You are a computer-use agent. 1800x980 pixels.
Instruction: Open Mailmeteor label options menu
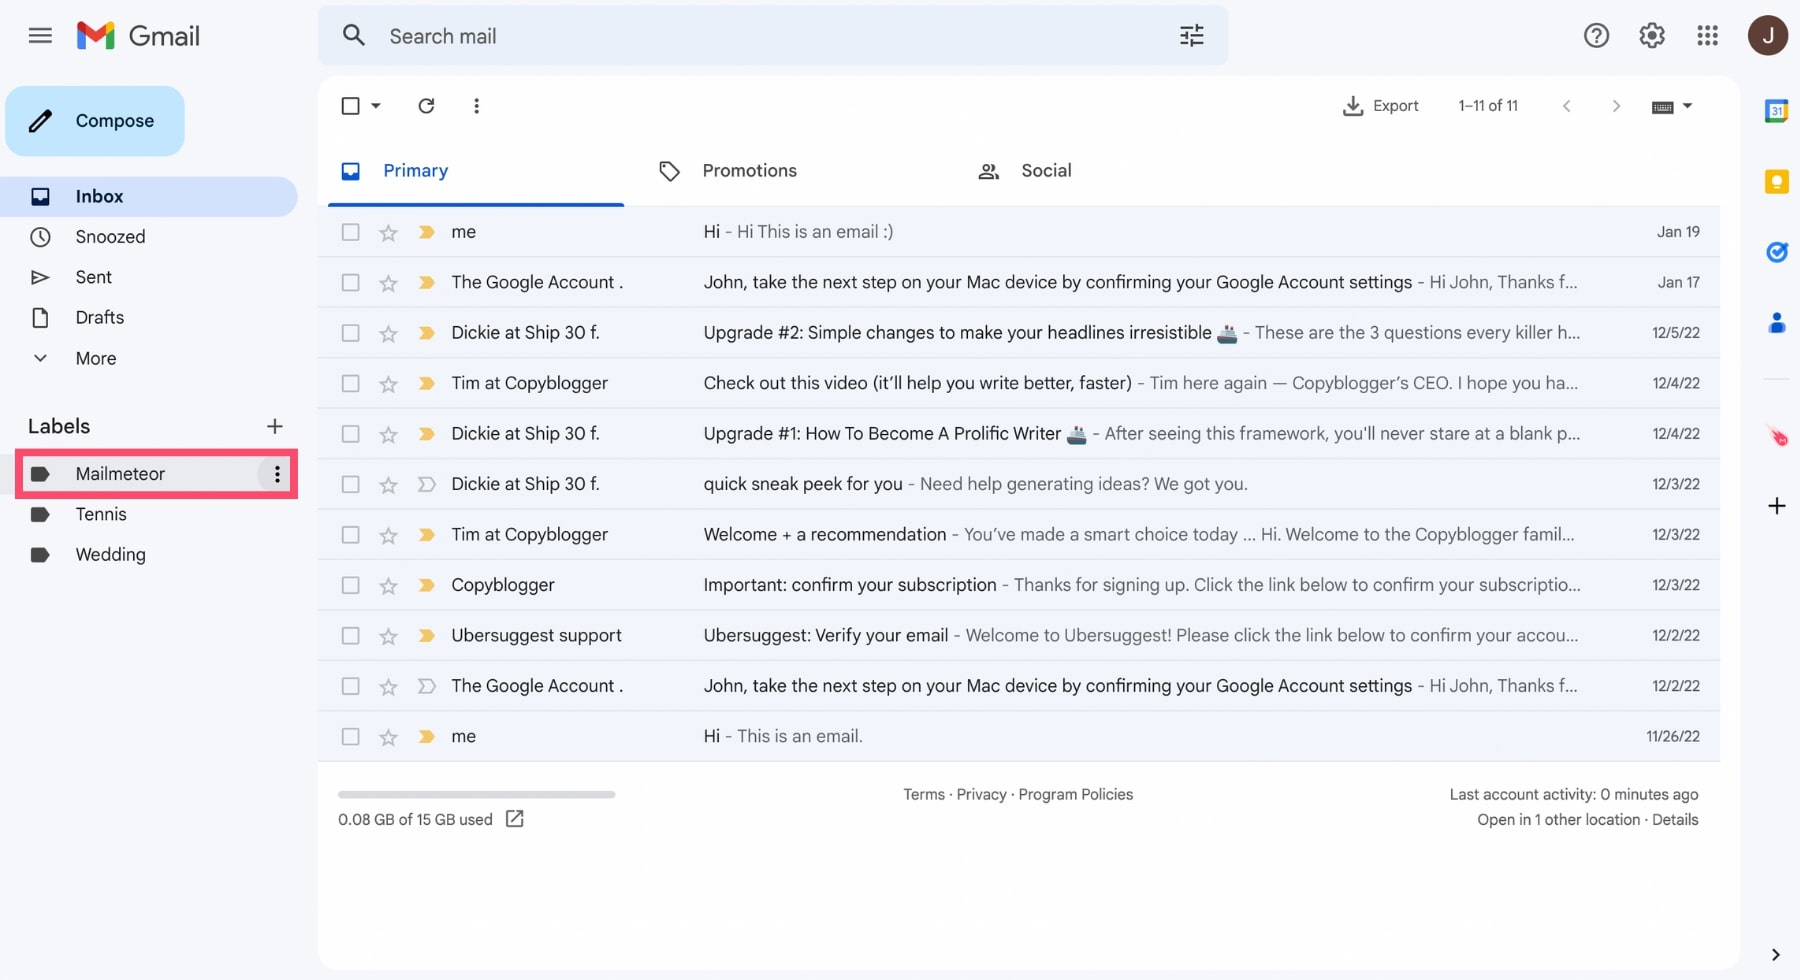(277, 474)
